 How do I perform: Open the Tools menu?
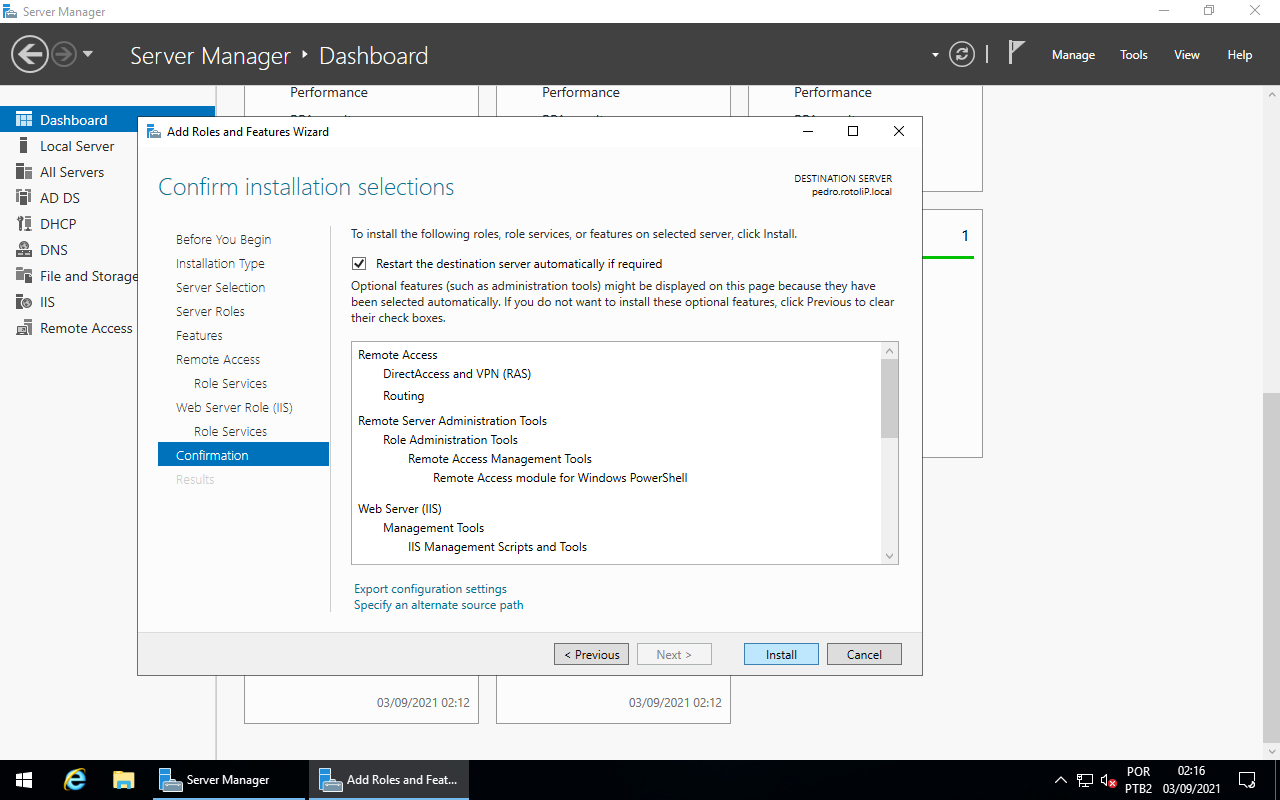tap(1133, 55)
